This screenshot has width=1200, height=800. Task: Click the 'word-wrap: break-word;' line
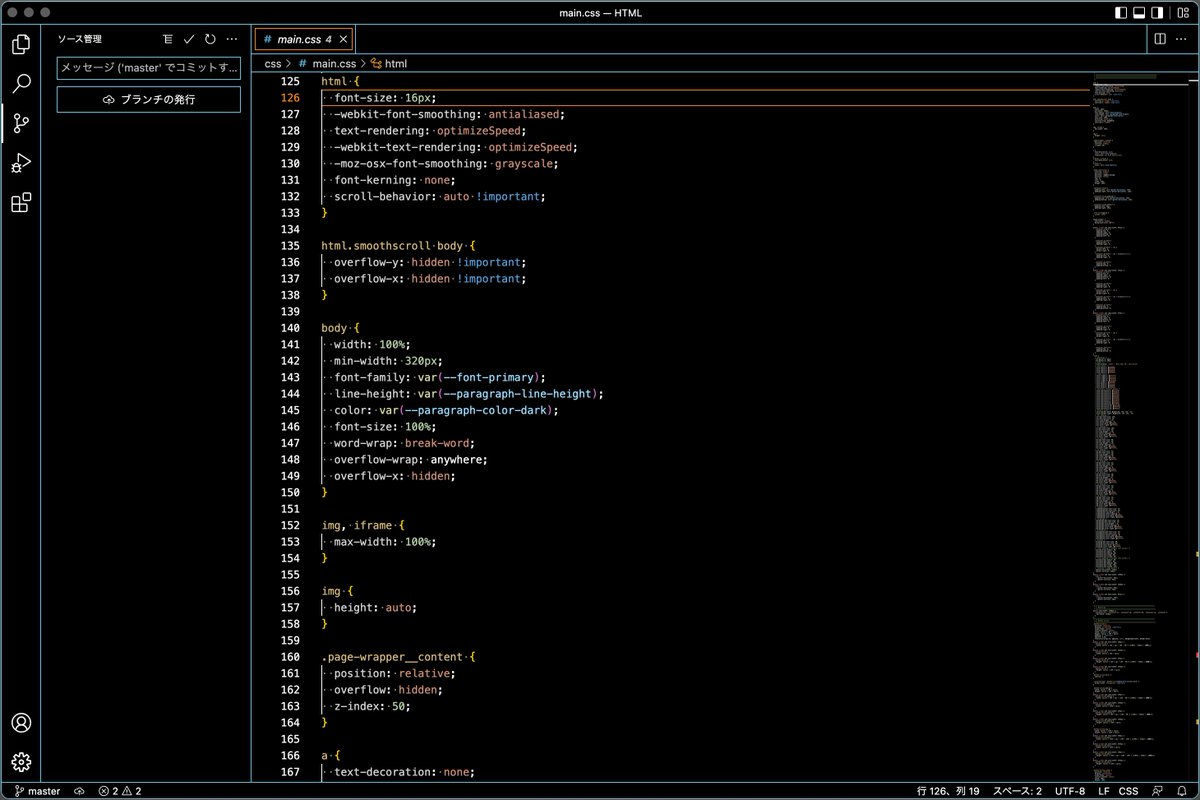(x=405, y=443)
